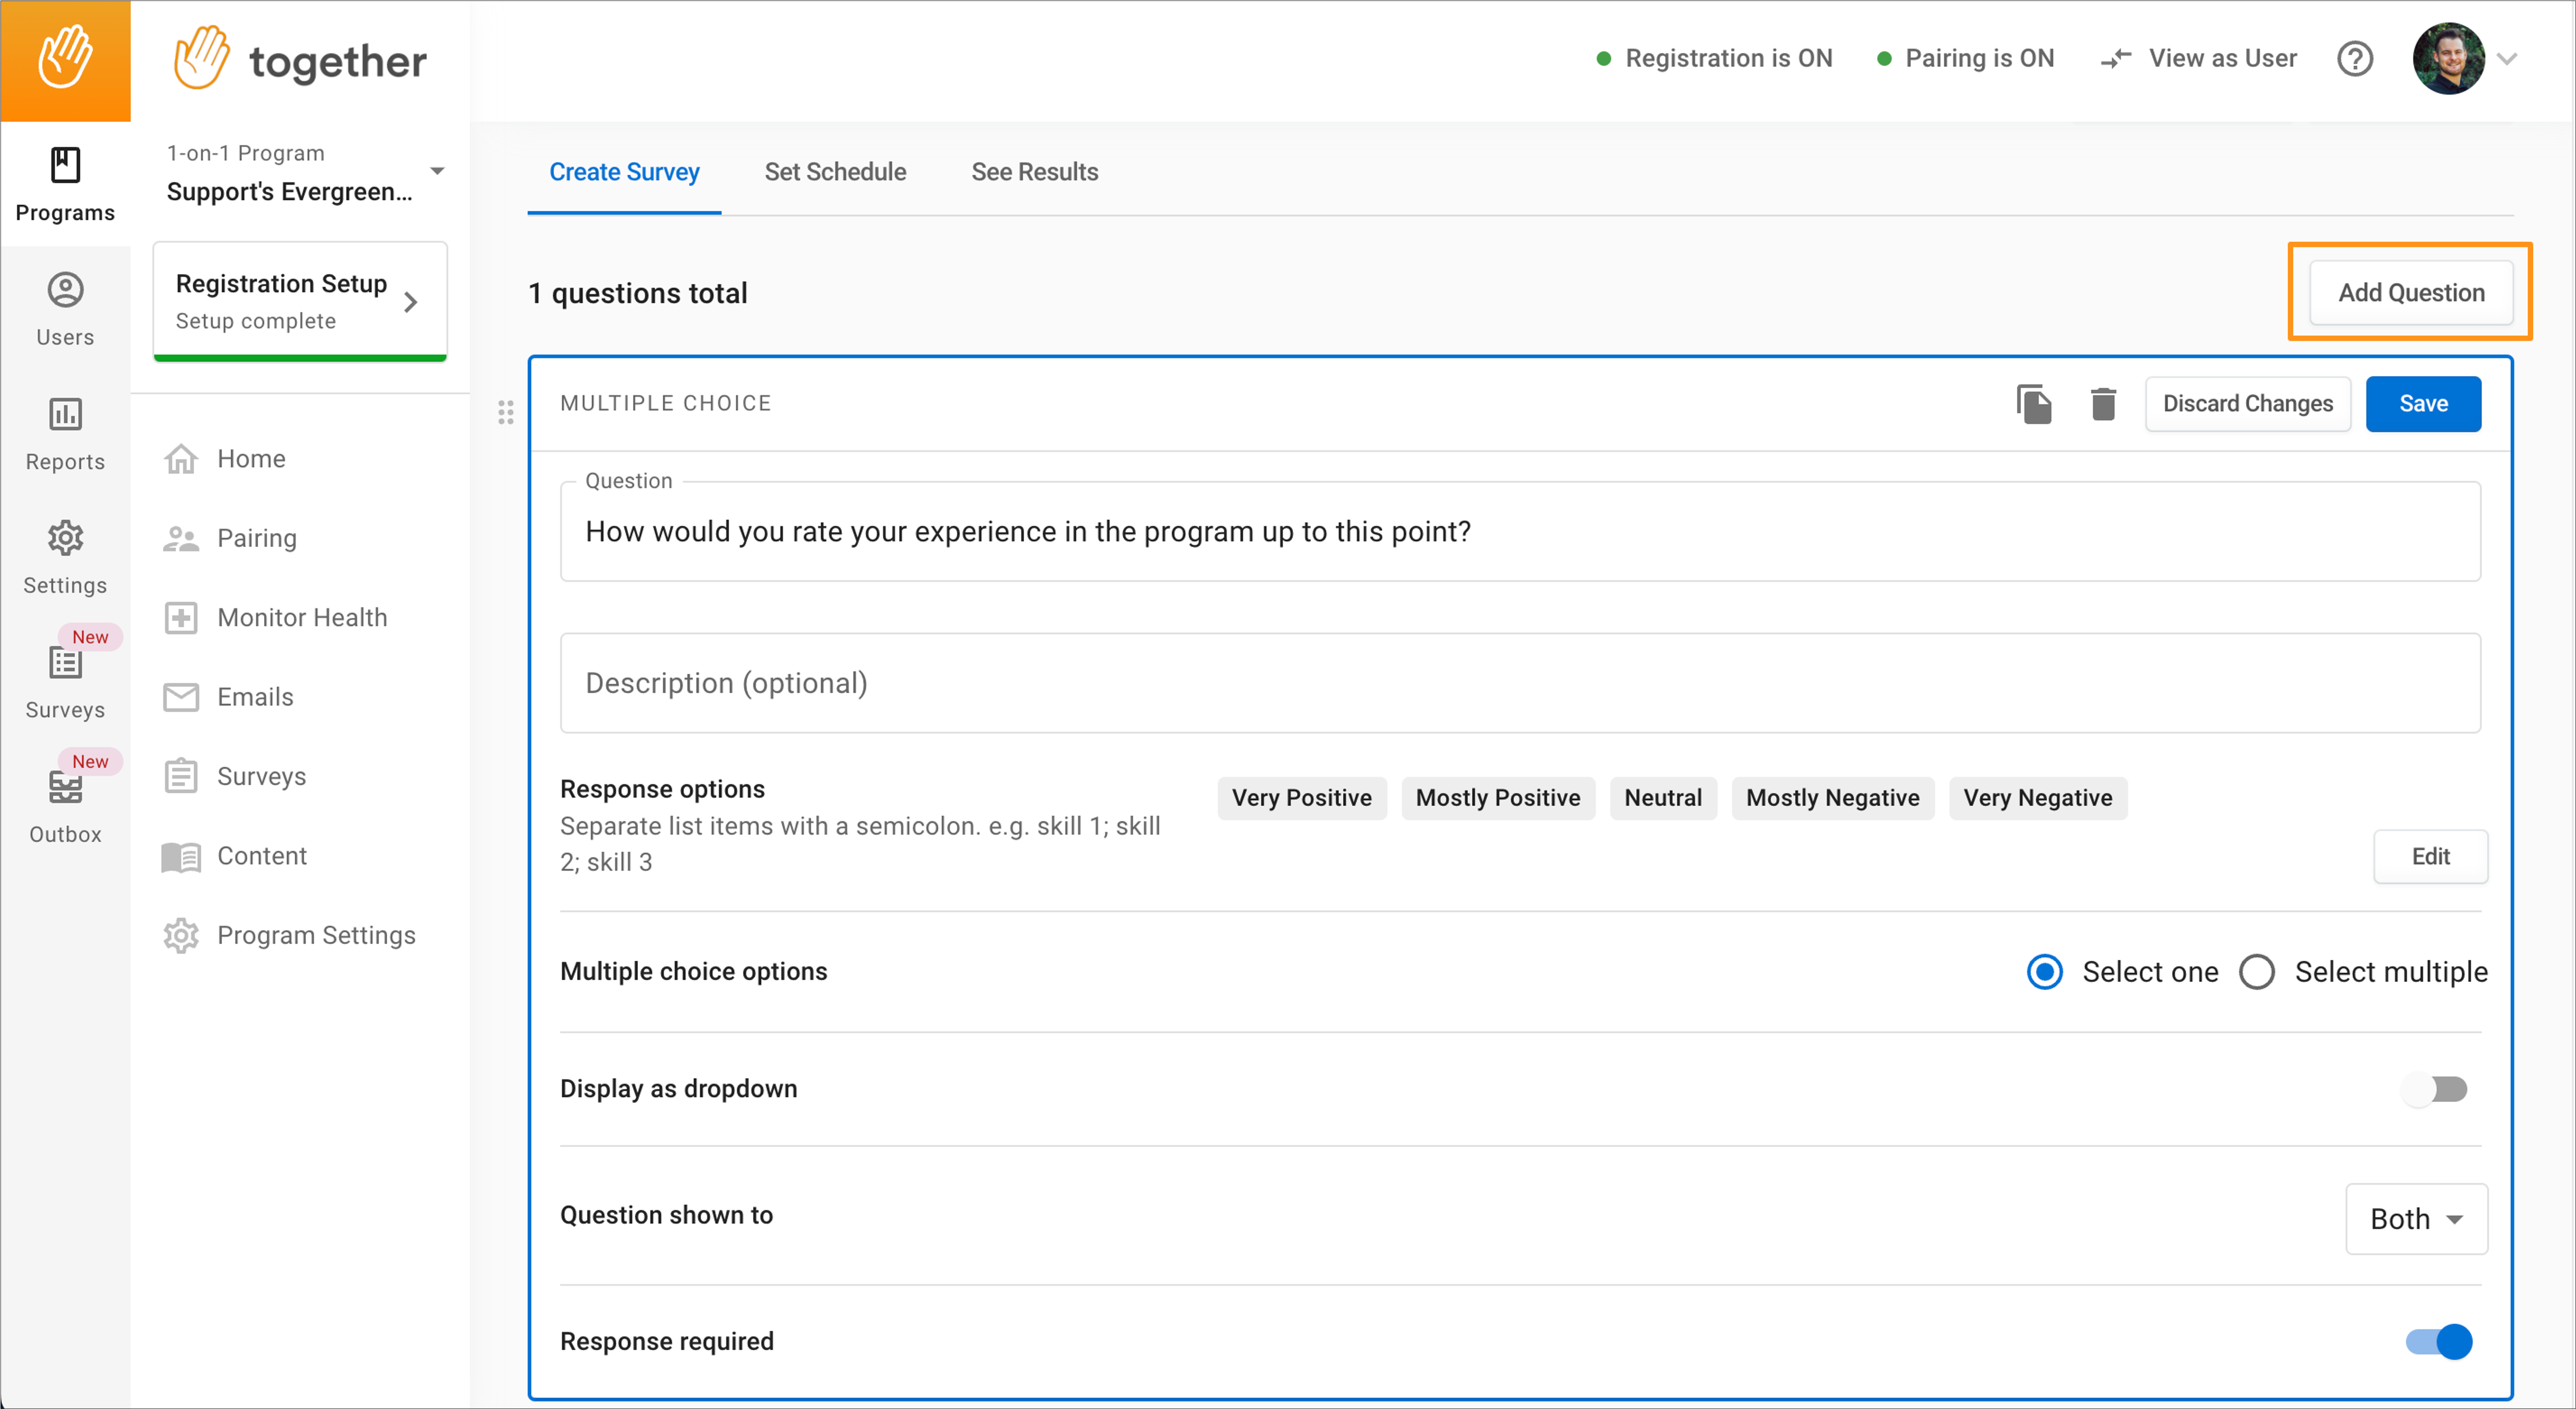Open the help question mark icon
The height and width of the screenshot is (1409, 2576).
[x=2355, y=58]
